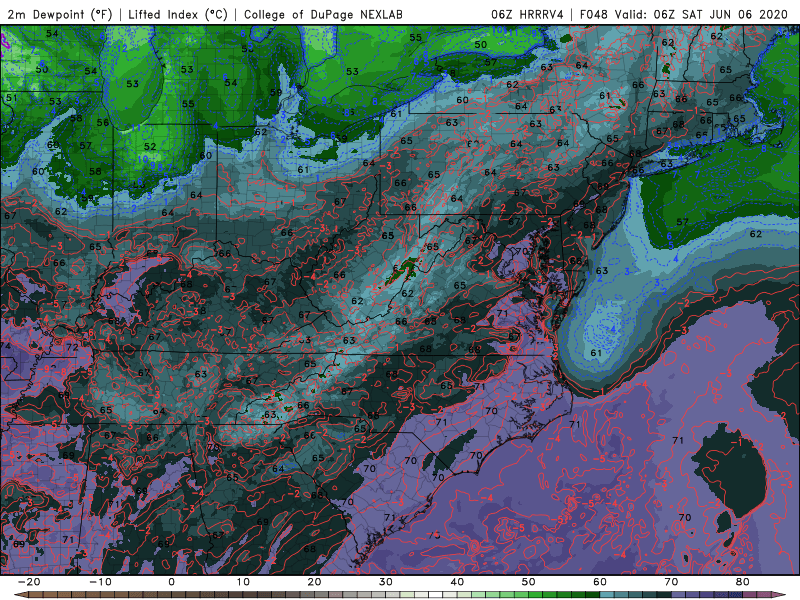
Task: Click the 80 tick label on color scale
Action: (743, 582)
